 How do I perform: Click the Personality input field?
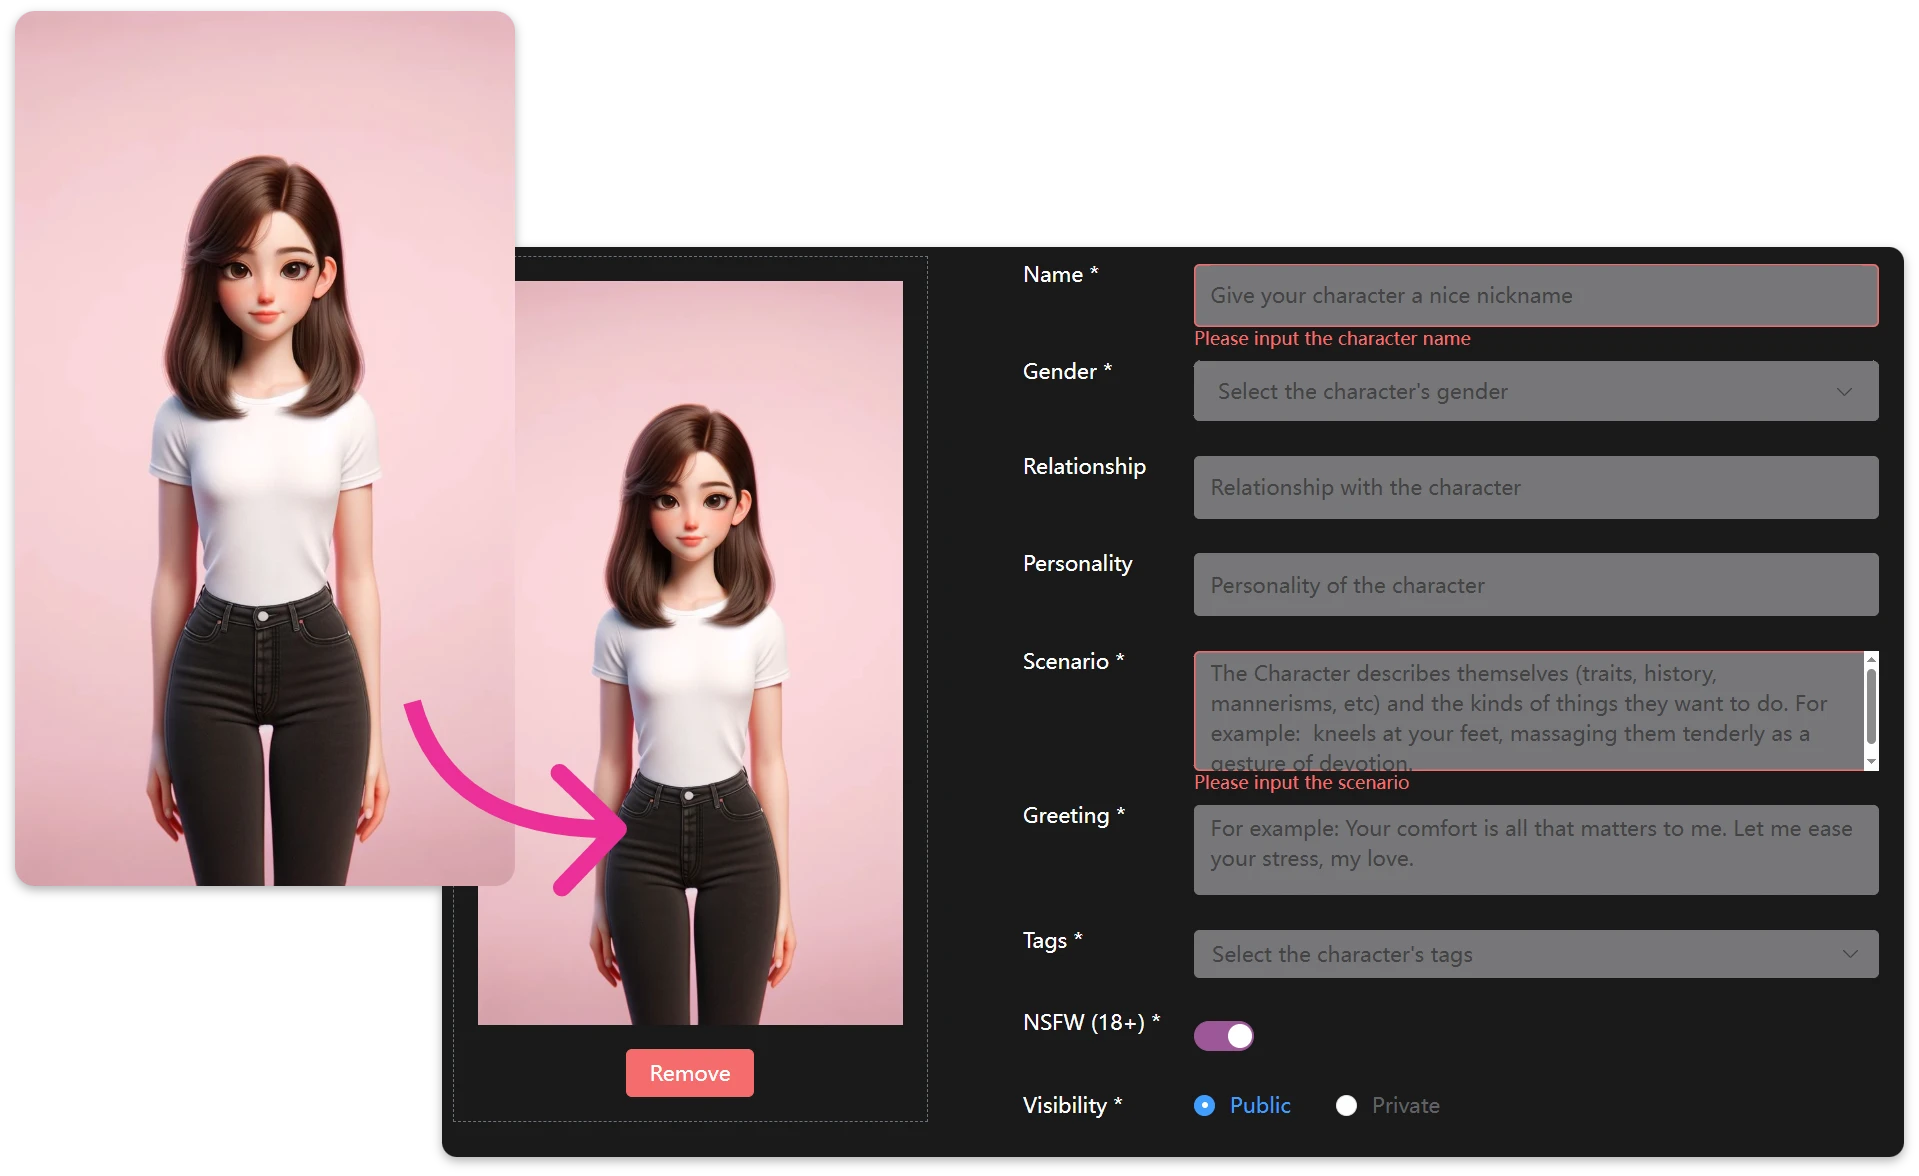(1536, 585)
